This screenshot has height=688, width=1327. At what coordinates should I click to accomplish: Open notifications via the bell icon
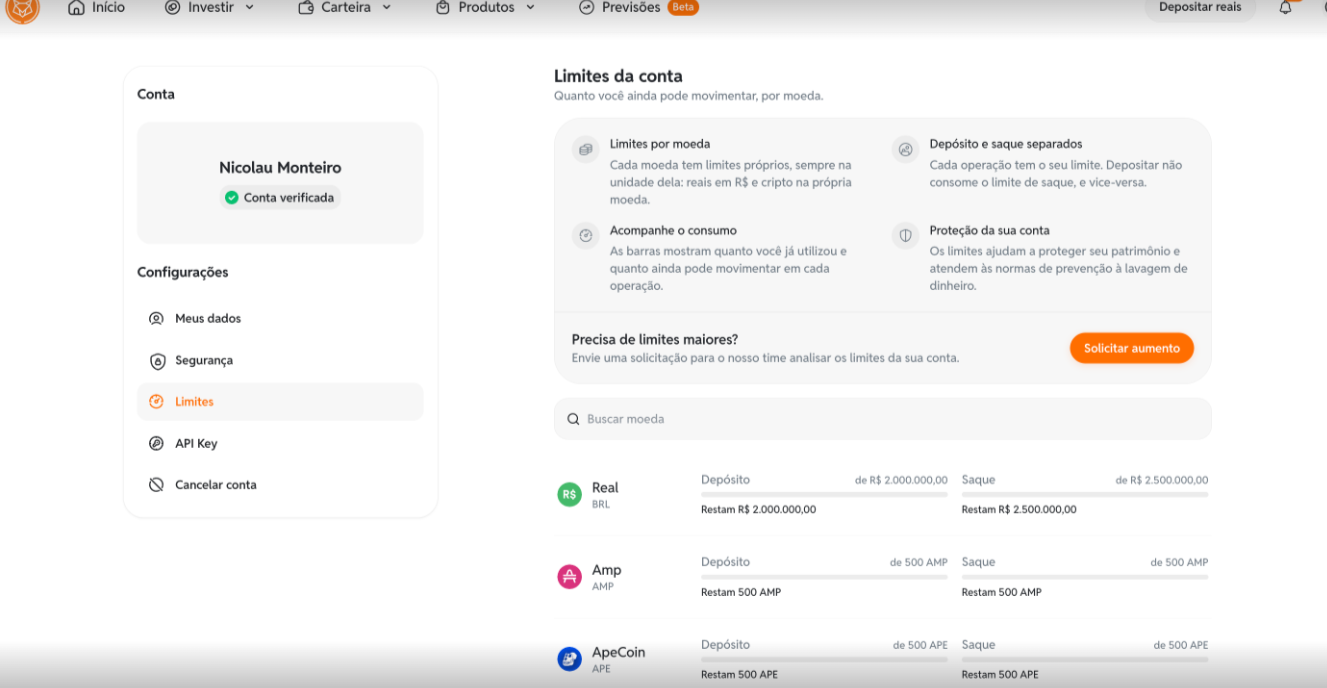(x=1286, y=7)
